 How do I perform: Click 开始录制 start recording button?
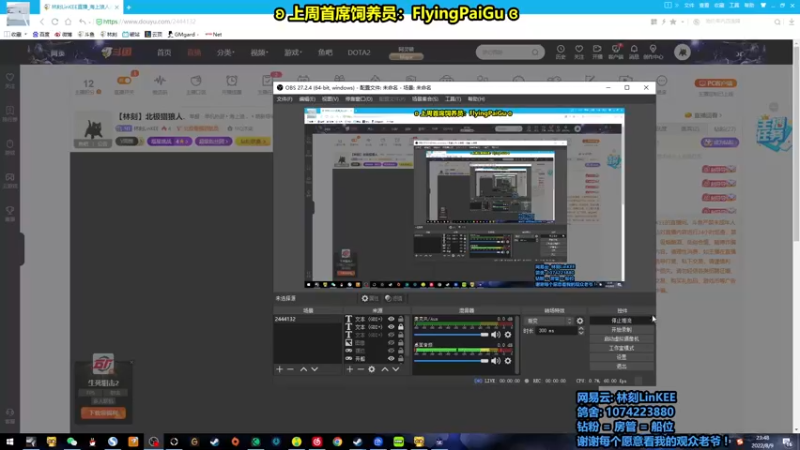tap(621, 330)
